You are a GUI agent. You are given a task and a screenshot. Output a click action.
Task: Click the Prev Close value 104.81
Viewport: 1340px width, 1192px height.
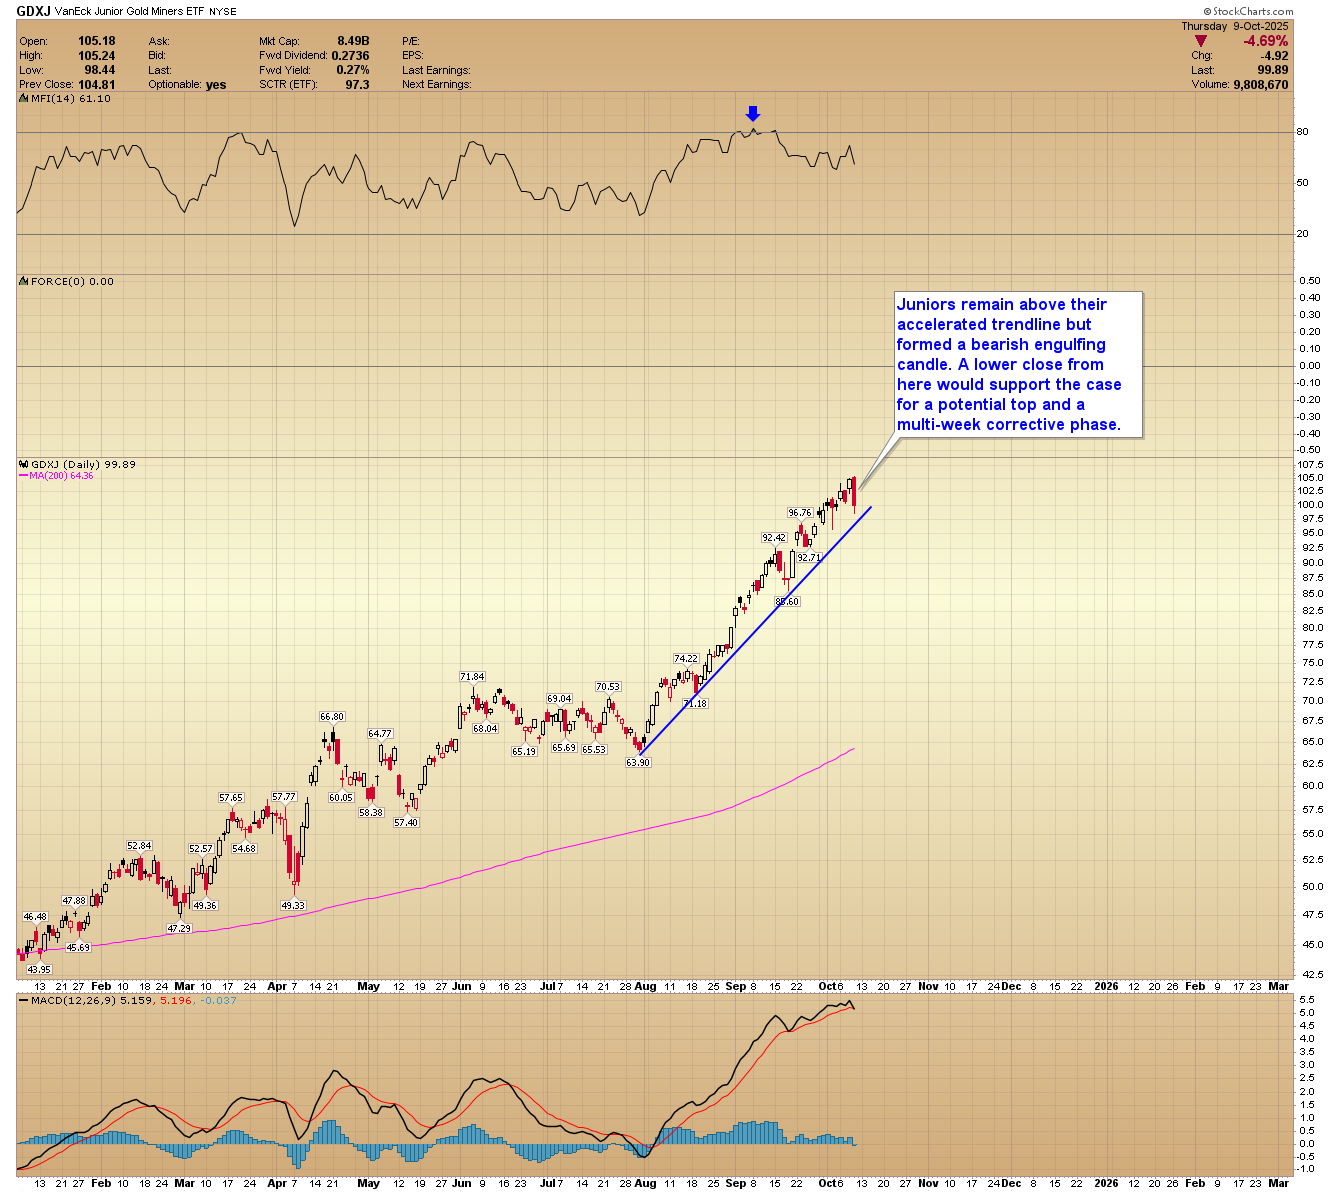(x=96, y=85)
